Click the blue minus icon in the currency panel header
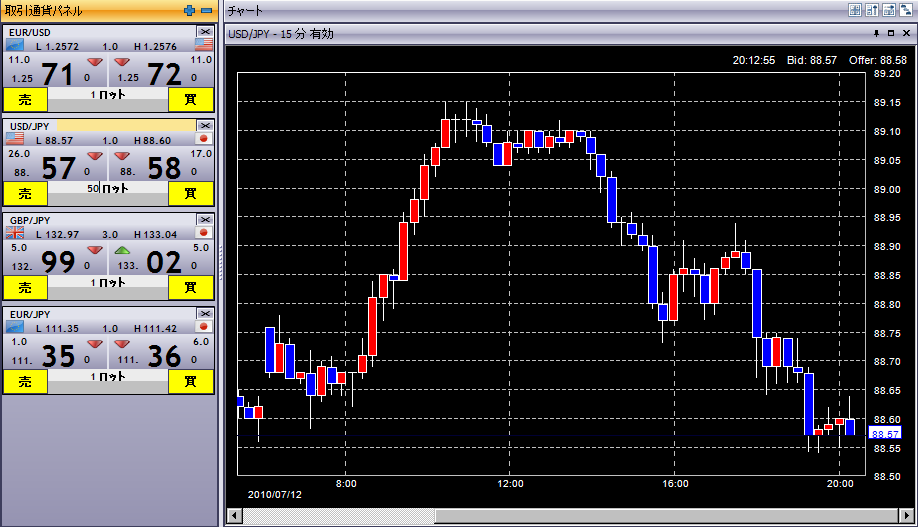Screen dimensions: 918x527 tap(206, 10)
